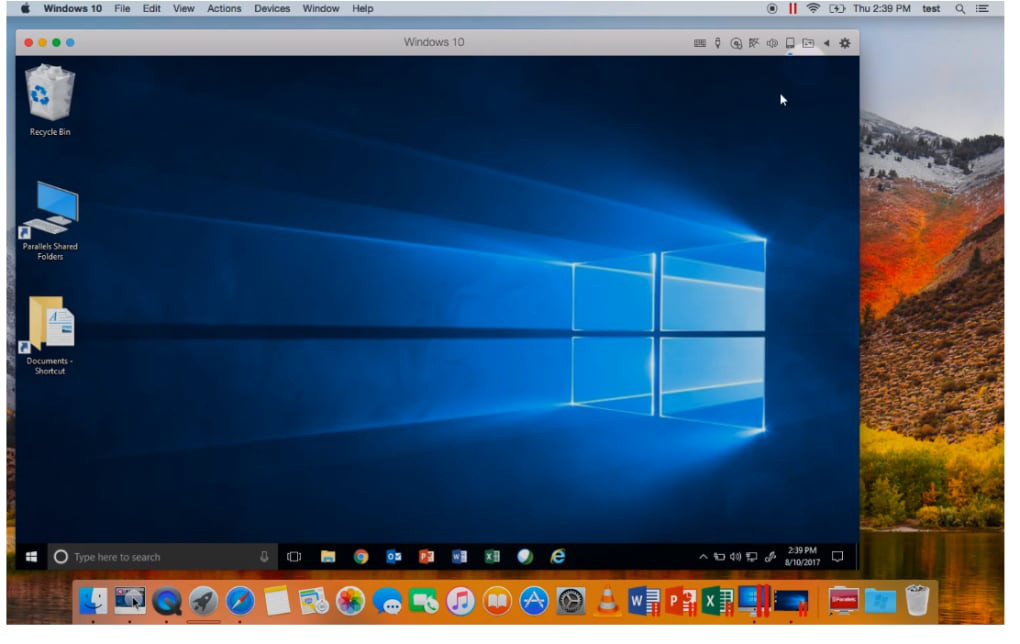
Task: Open keyboard options in Parallels title bar
Action: (x=700, y=43)
